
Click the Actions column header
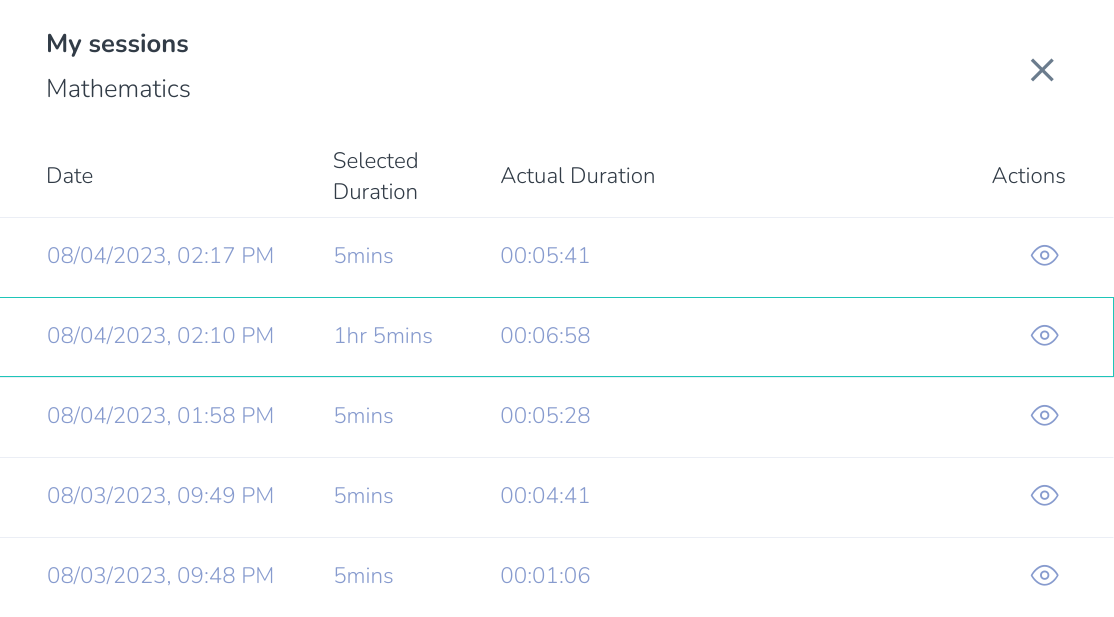point(1028,176)
